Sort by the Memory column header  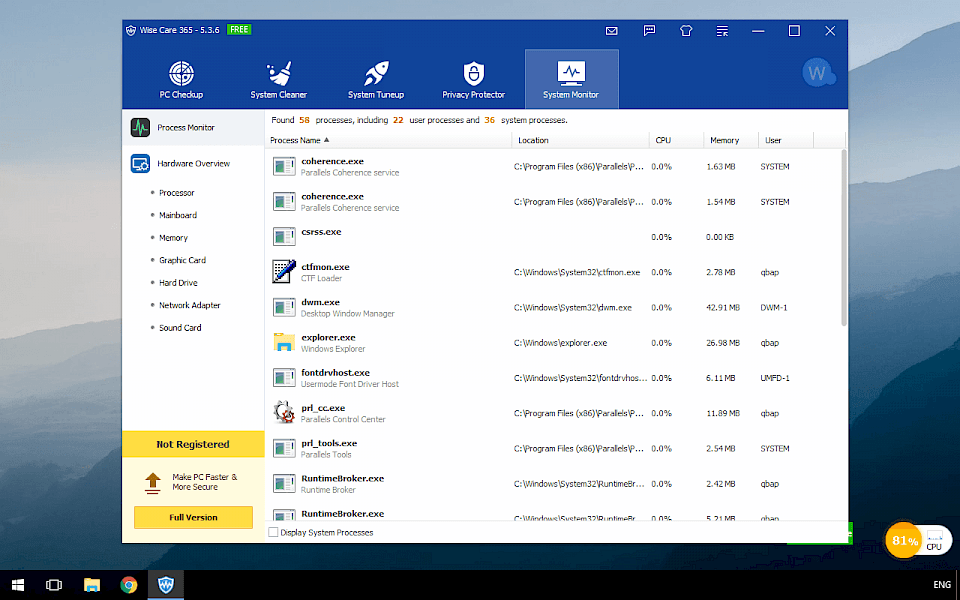(731, 140)
